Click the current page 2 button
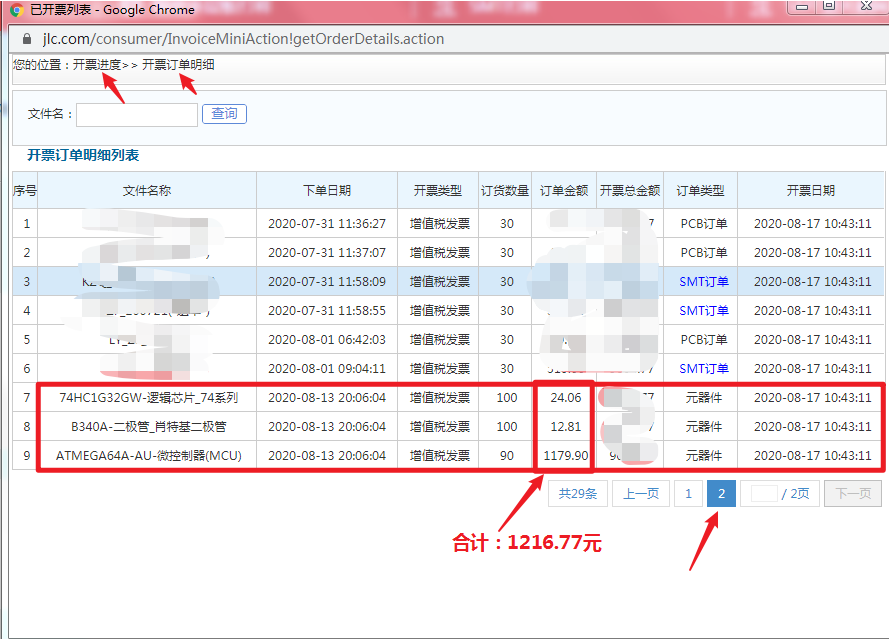Viewport: 889px width, 640px height. pos(720,493)
